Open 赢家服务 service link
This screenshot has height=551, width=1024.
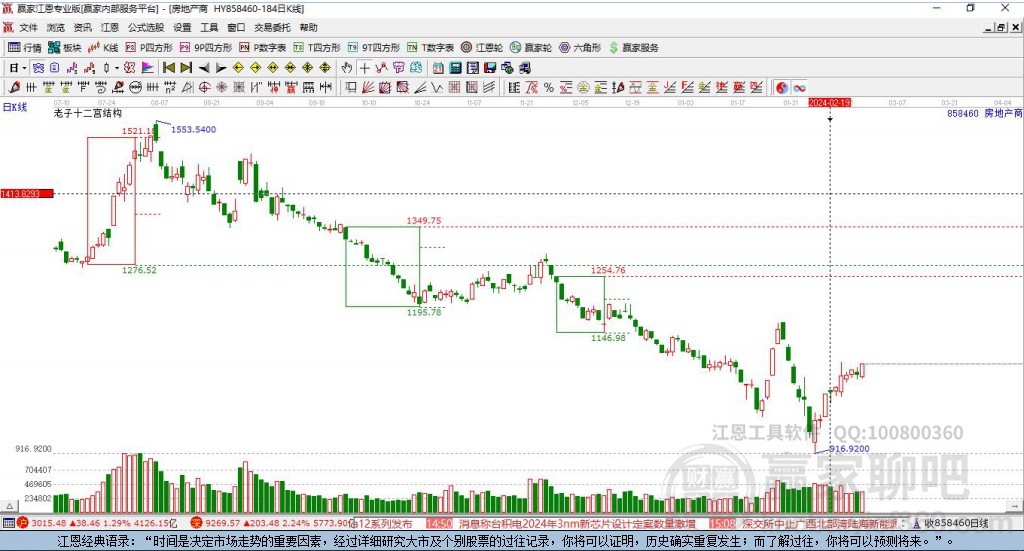(634, 48)
